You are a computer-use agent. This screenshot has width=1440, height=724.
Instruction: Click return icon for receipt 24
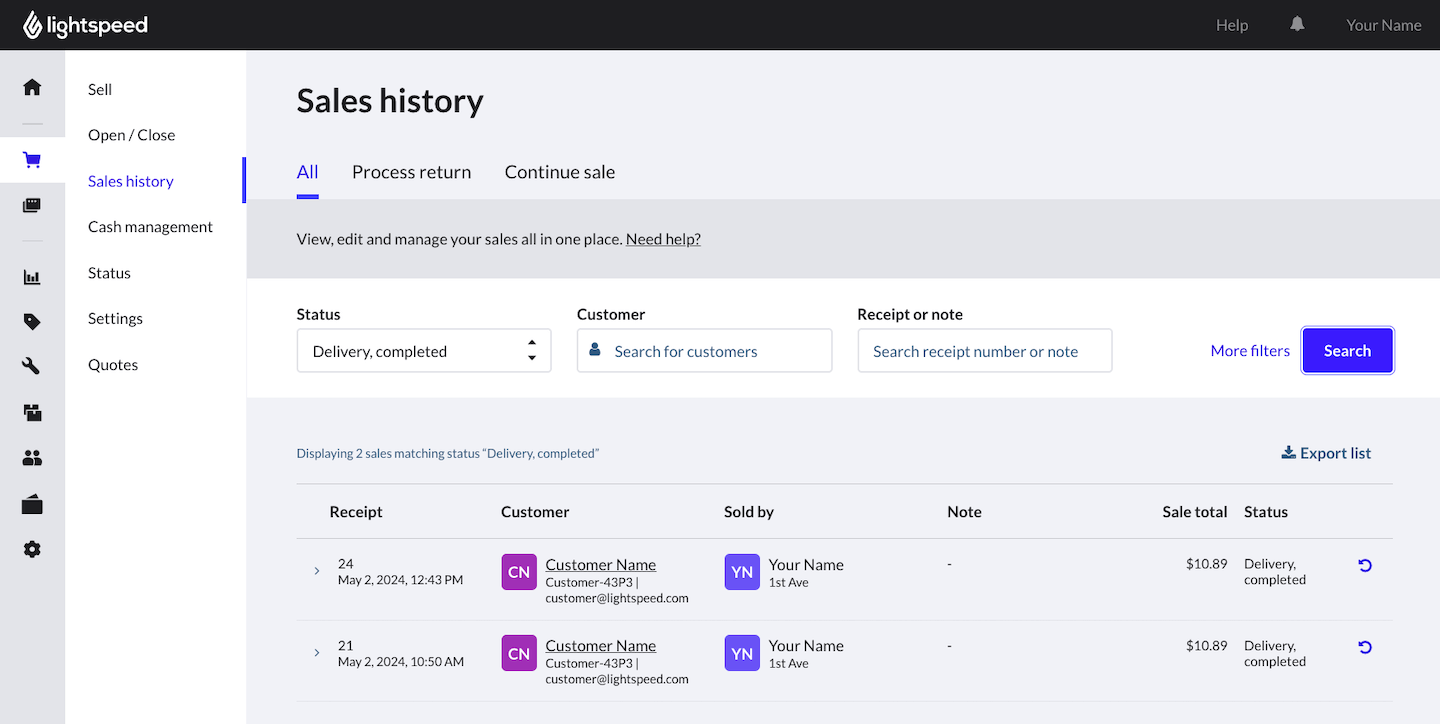coord(1364,566)
